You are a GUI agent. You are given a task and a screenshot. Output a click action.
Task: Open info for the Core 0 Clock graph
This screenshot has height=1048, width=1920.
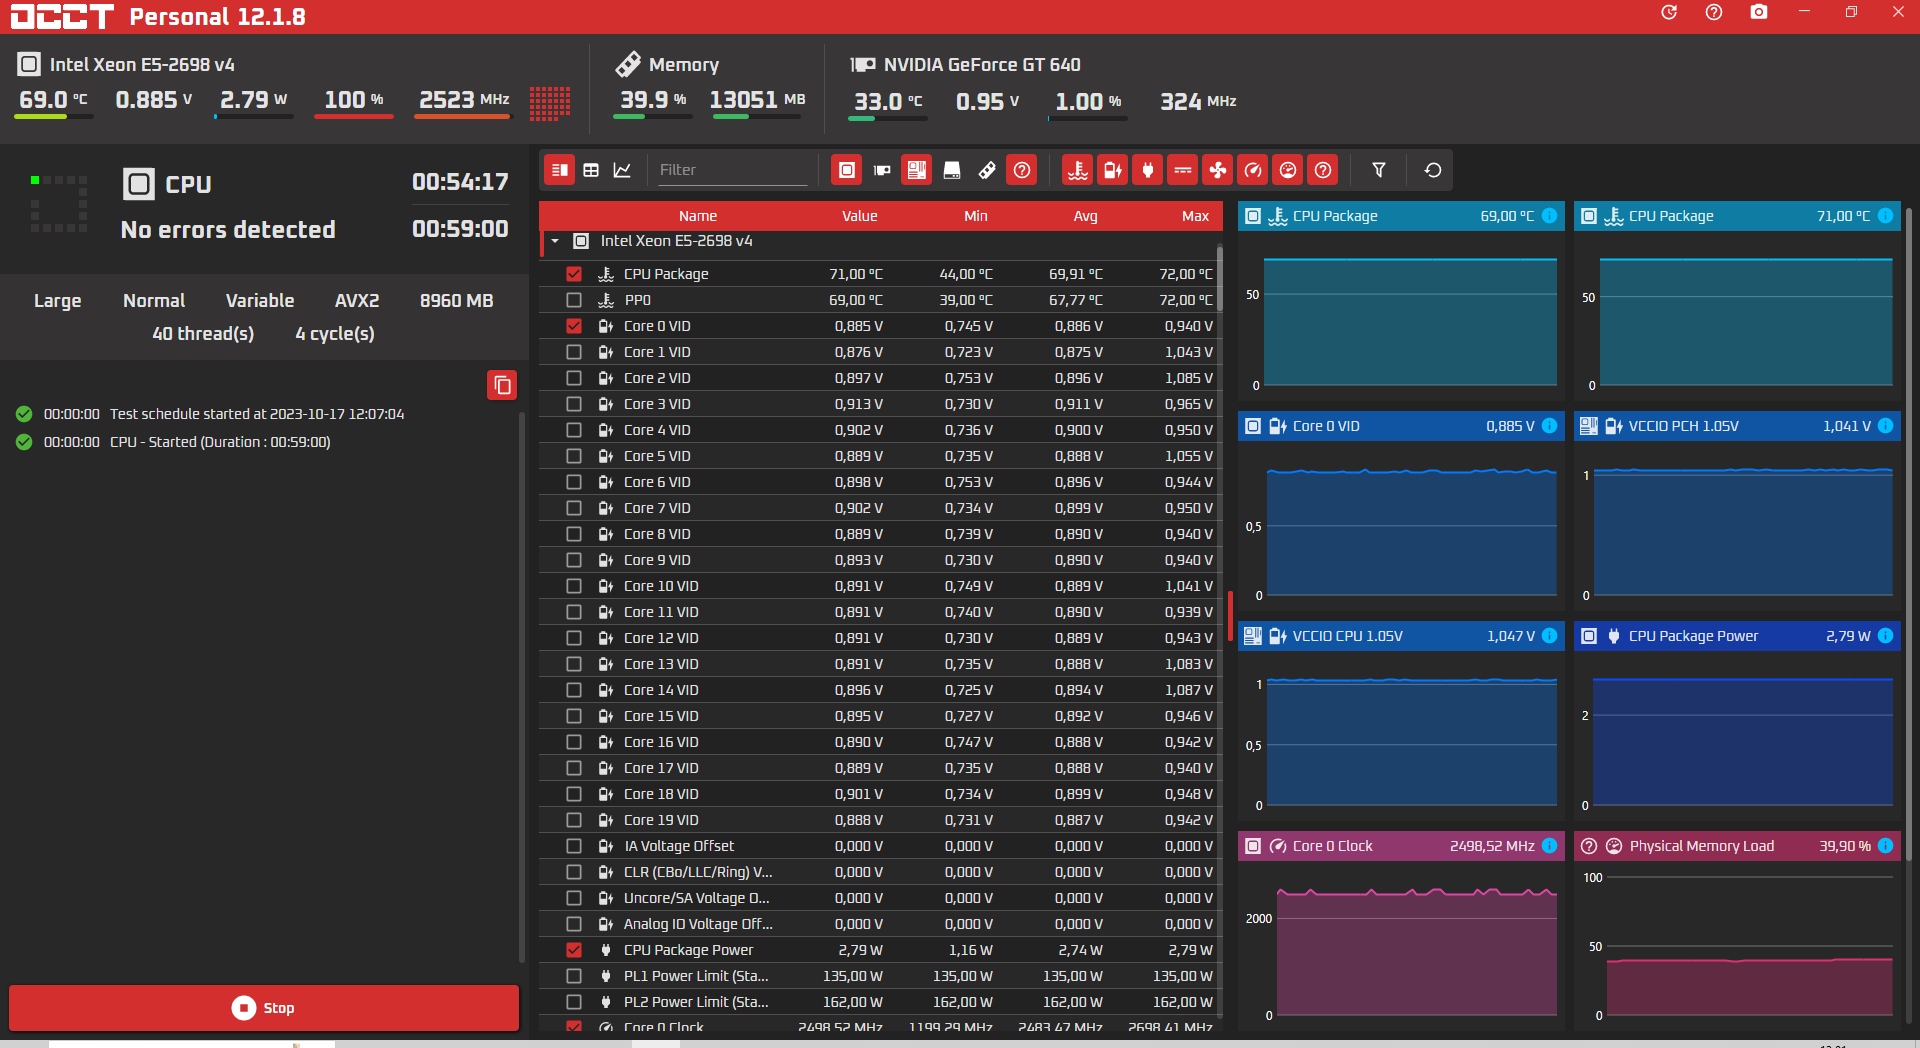1549,846
